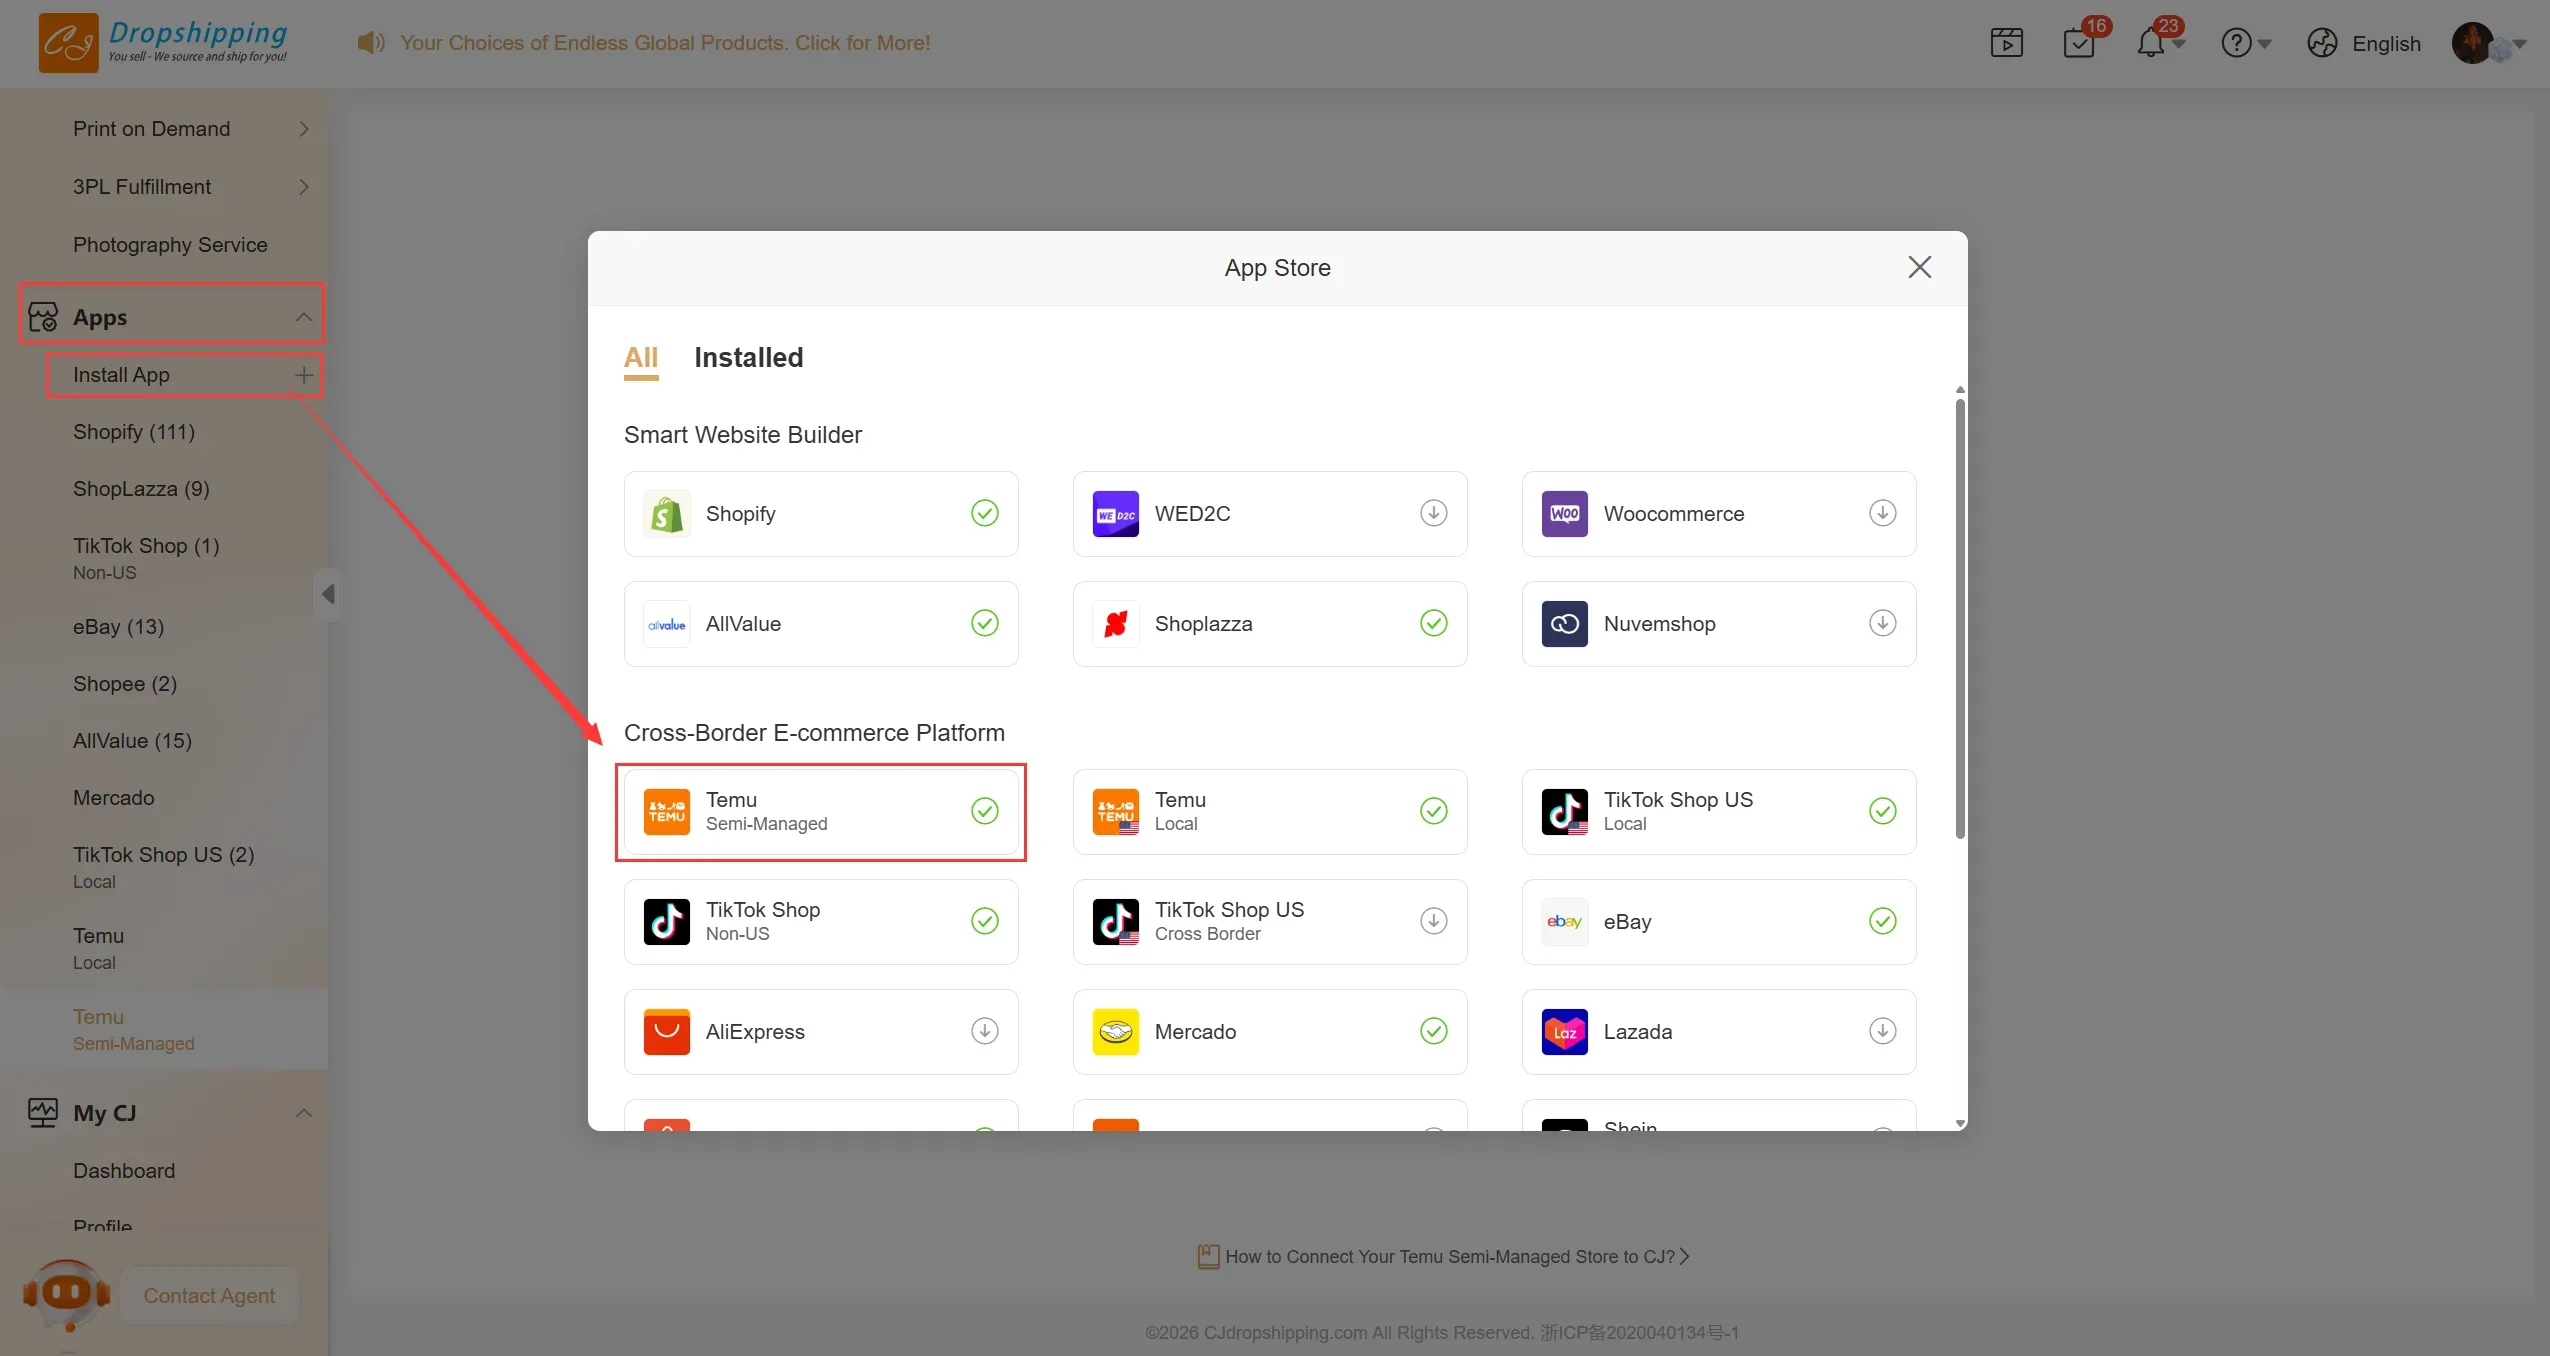Click WED2C download install indicator

point(1433,513)
